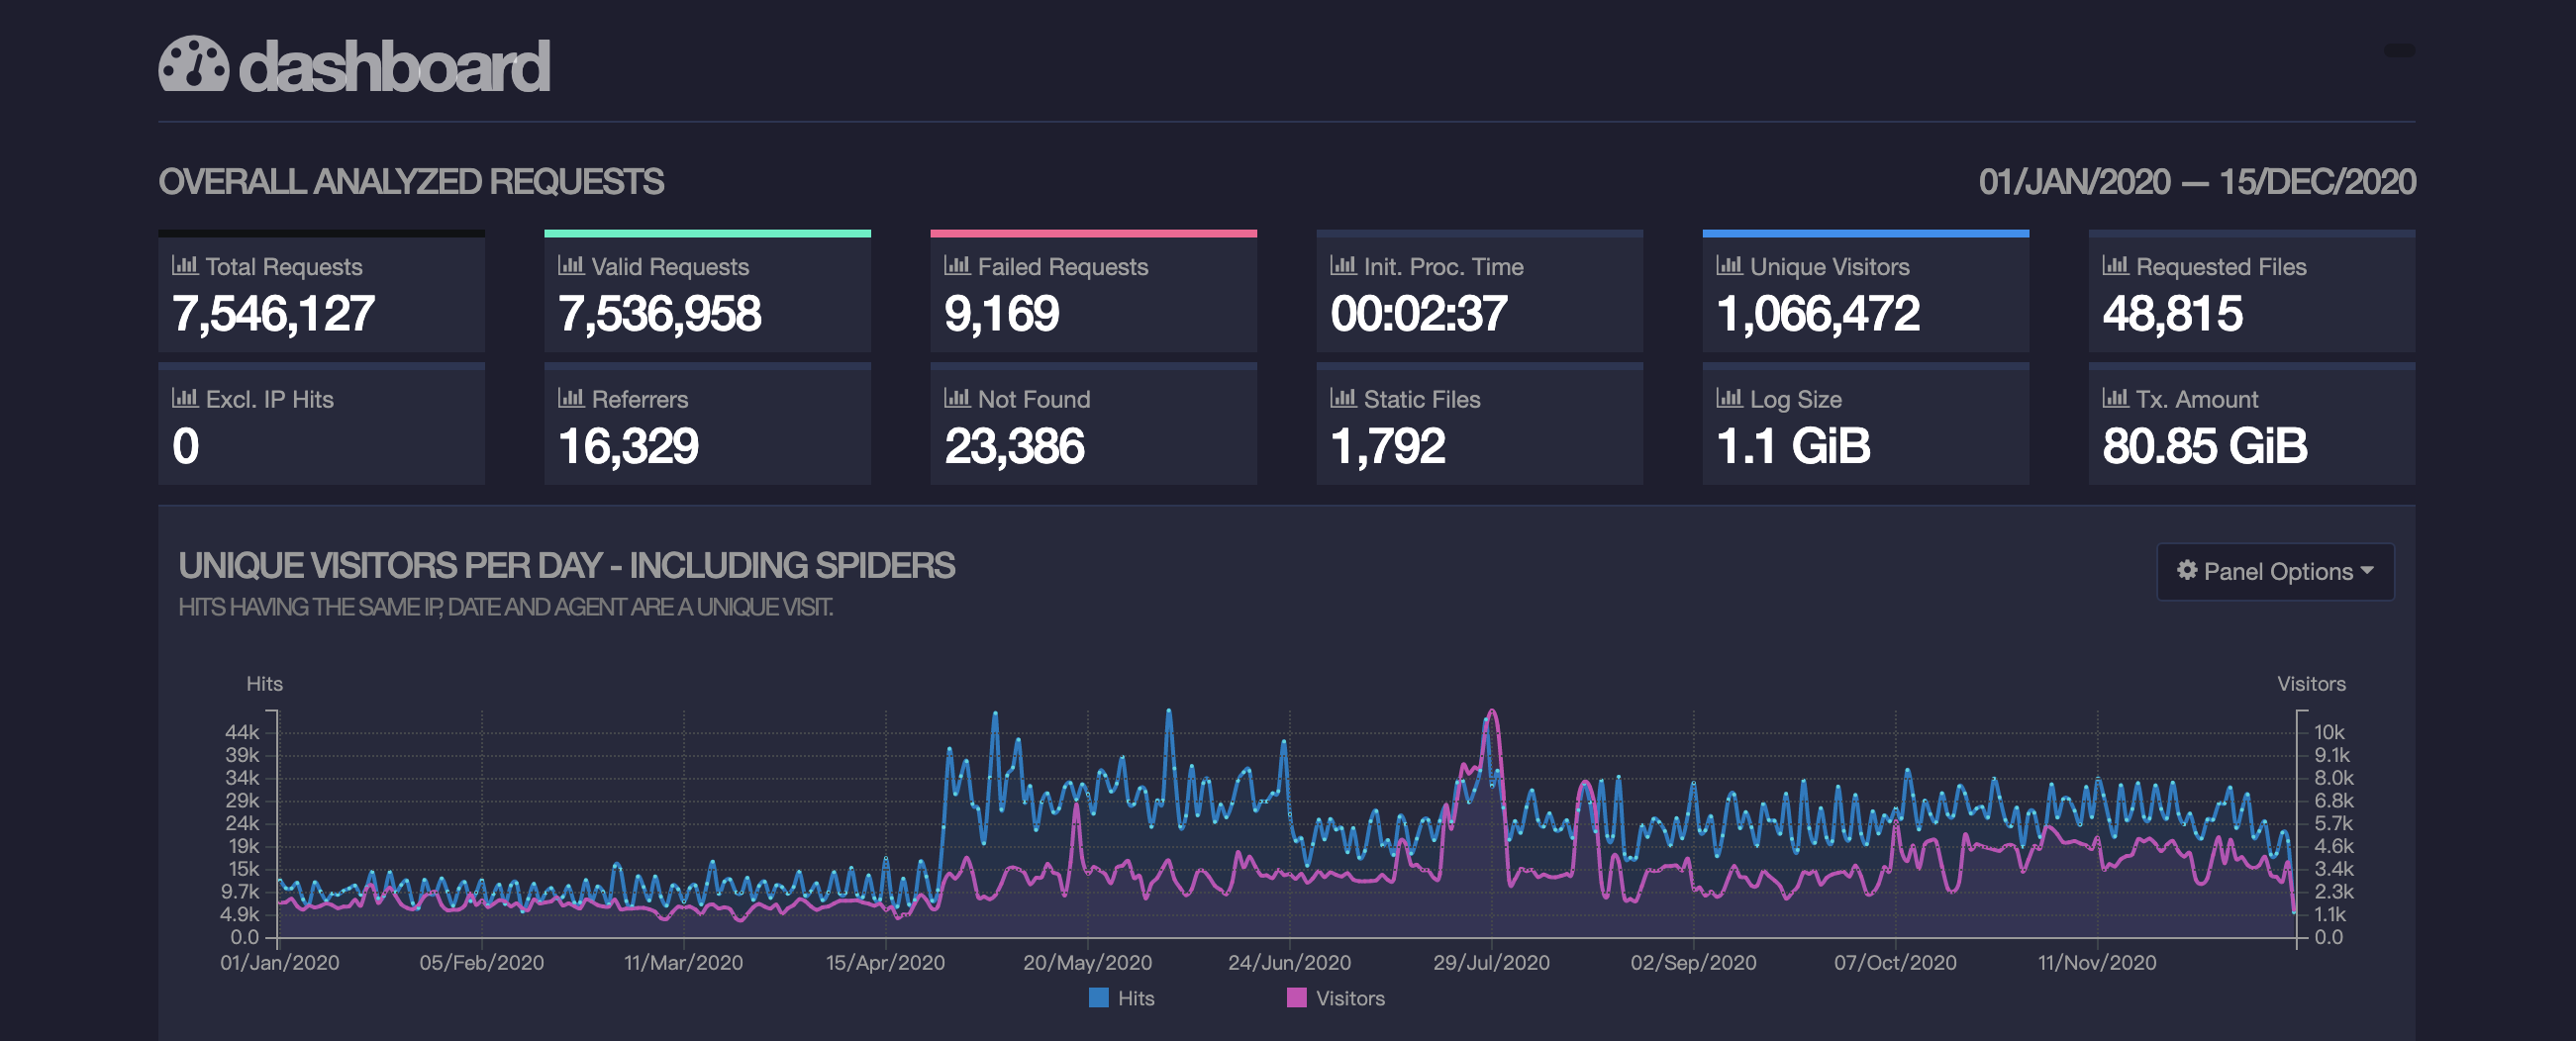Click the chart icon beside Not Found
Image resolution: width=2576 pixels, height=1041 pixels.
pyautogui.click(x=957, y=398)
